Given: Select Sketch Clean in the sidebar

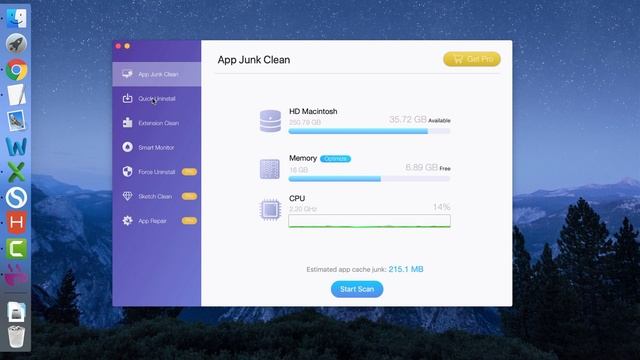Looking at the screenshot, I should click(157, 196).
